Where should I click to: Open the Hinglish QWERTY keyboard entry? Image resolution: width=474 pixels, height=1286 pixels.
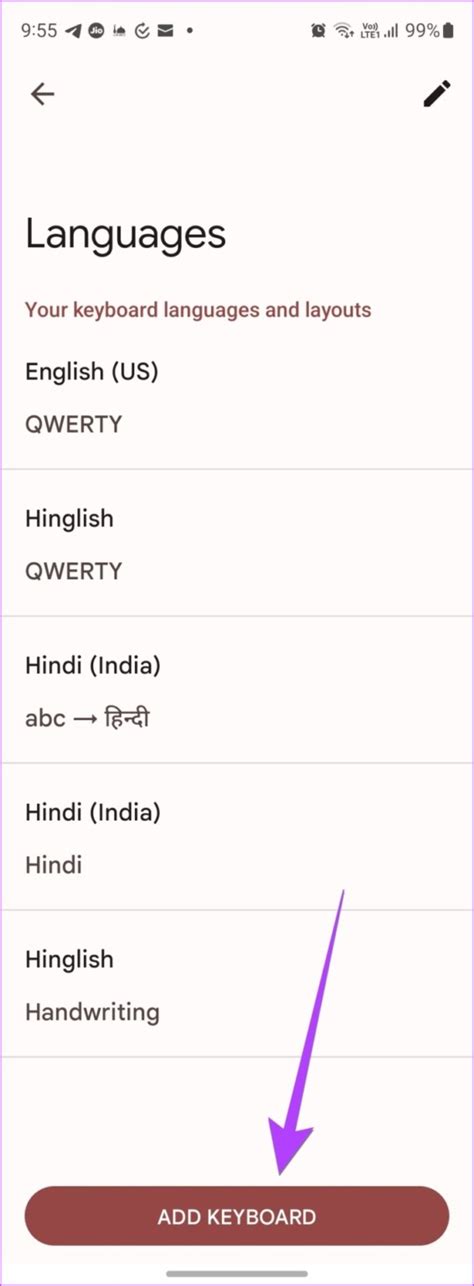point(237,543)
